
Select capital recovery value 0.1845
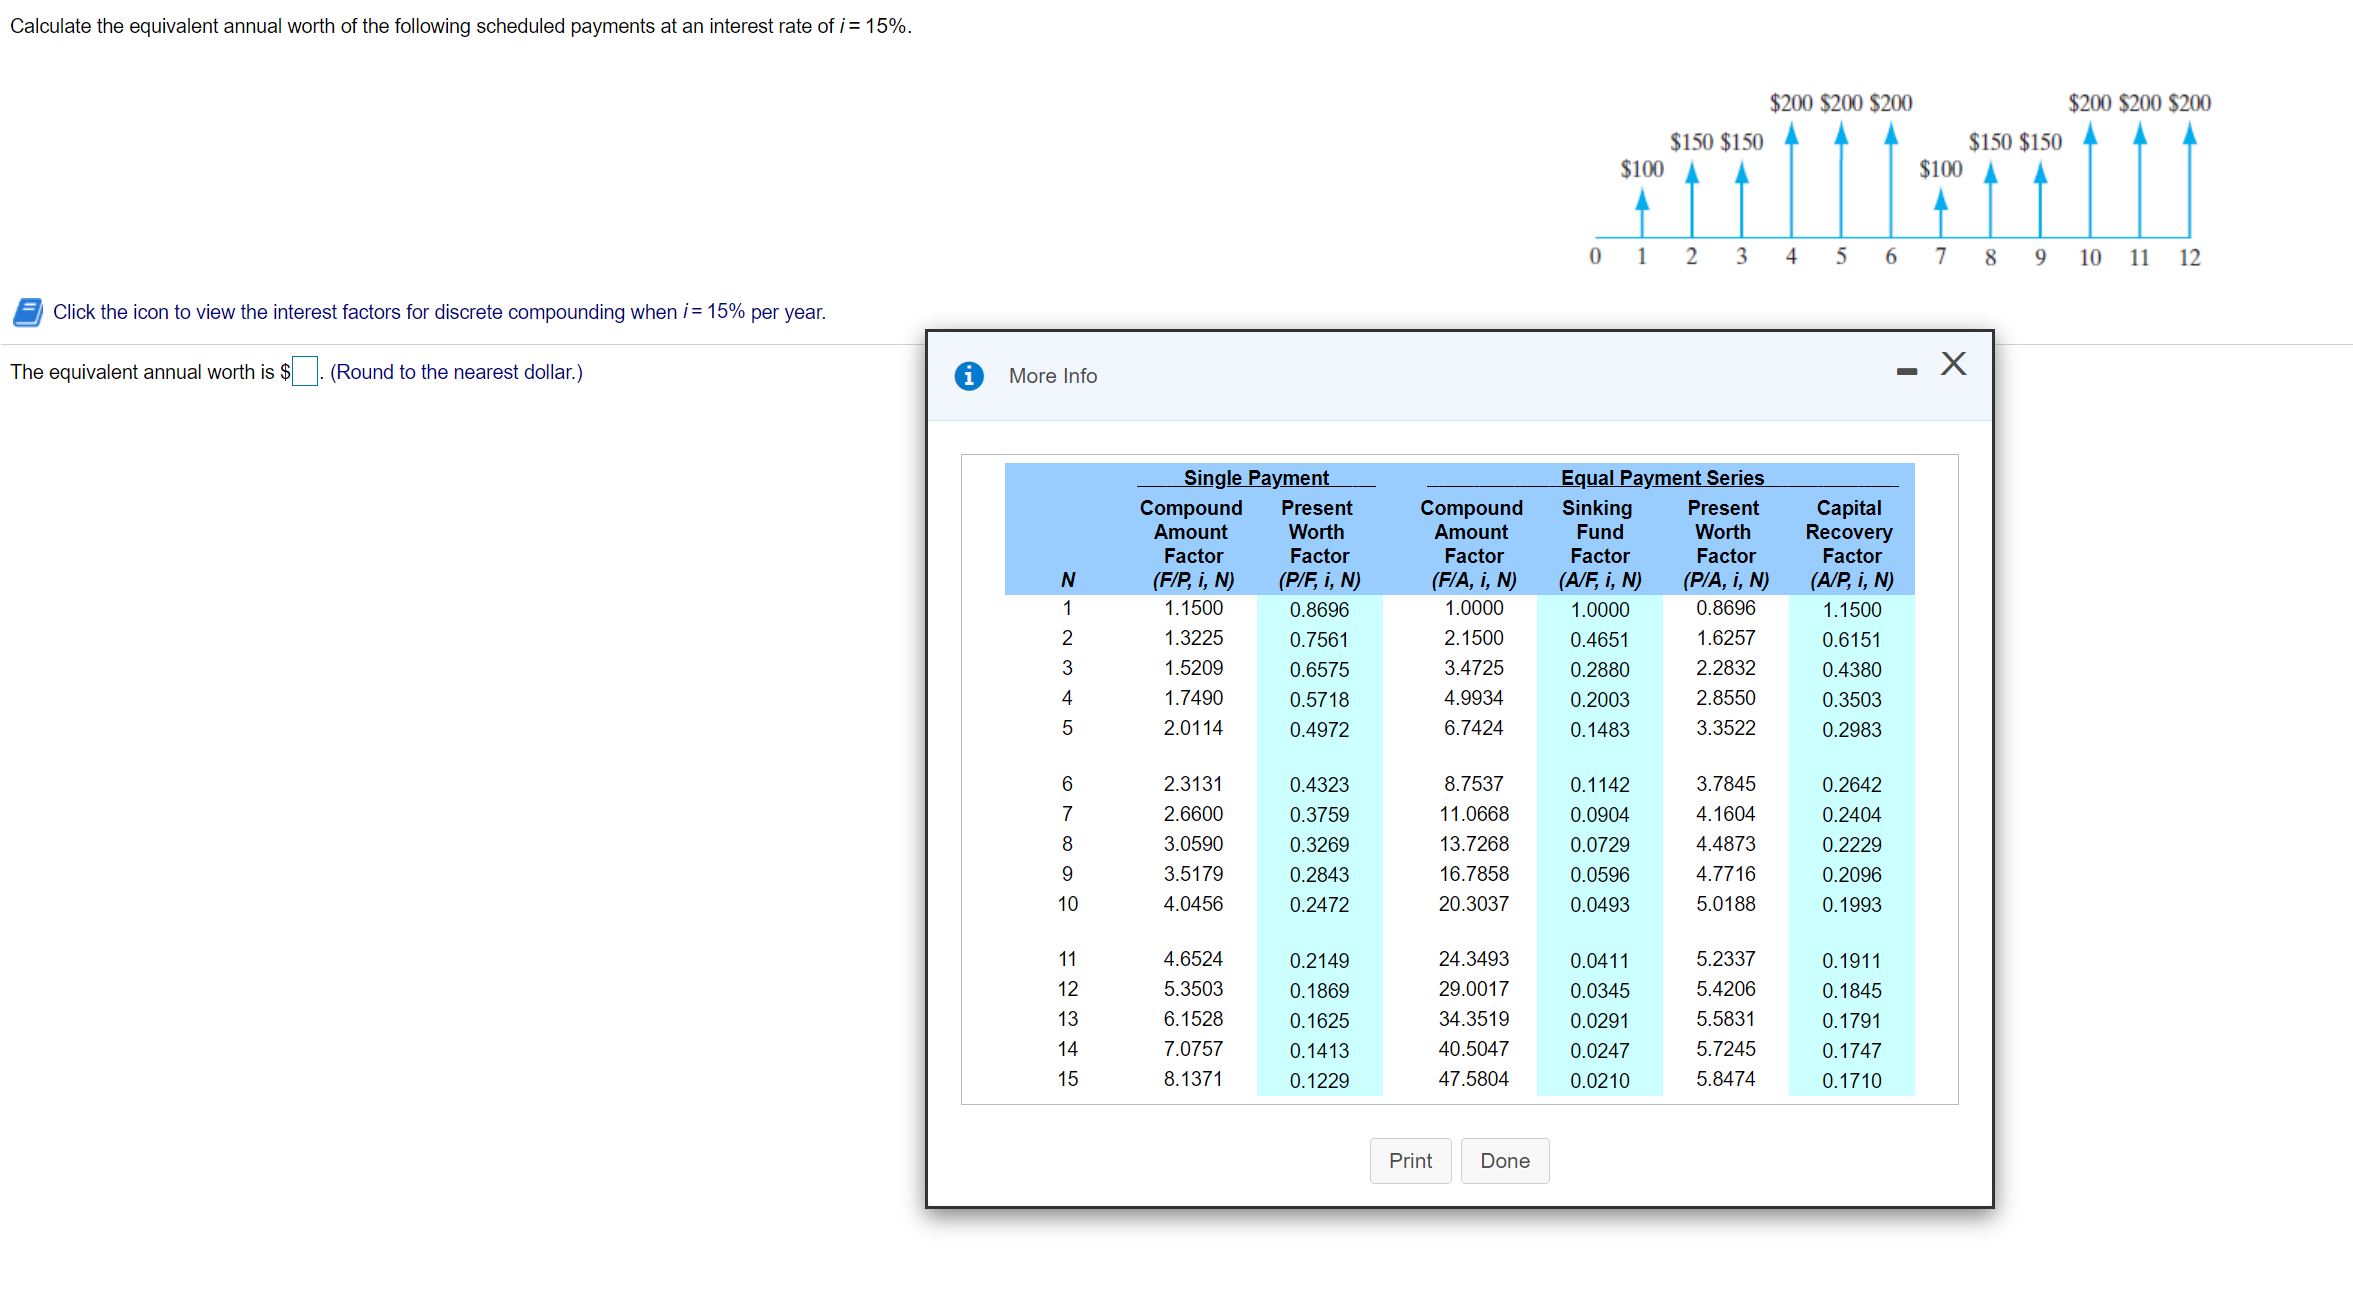click(1852, 990)
